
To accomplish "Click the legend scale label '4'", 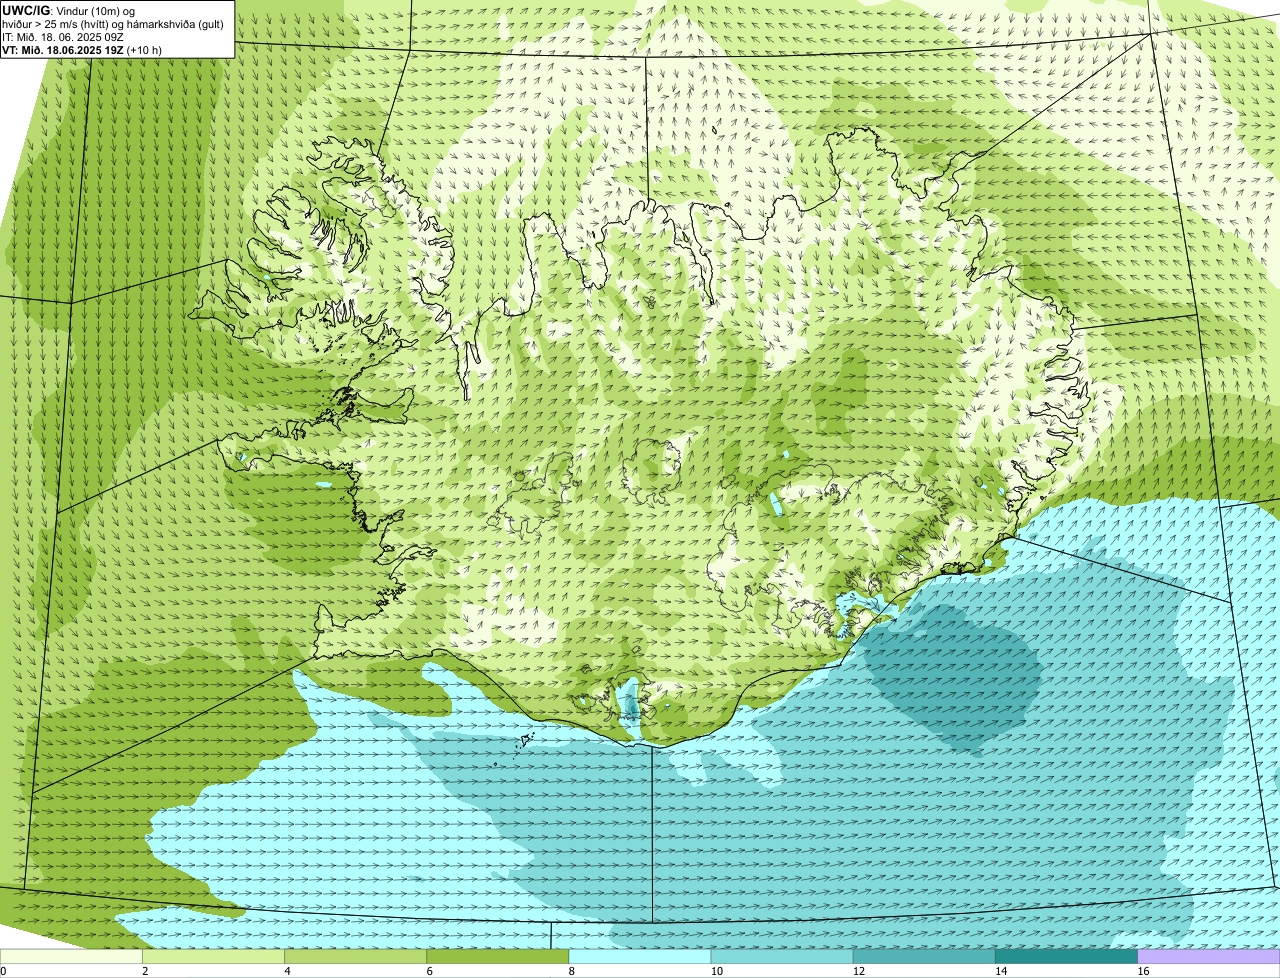I will [x=287, y=971].
